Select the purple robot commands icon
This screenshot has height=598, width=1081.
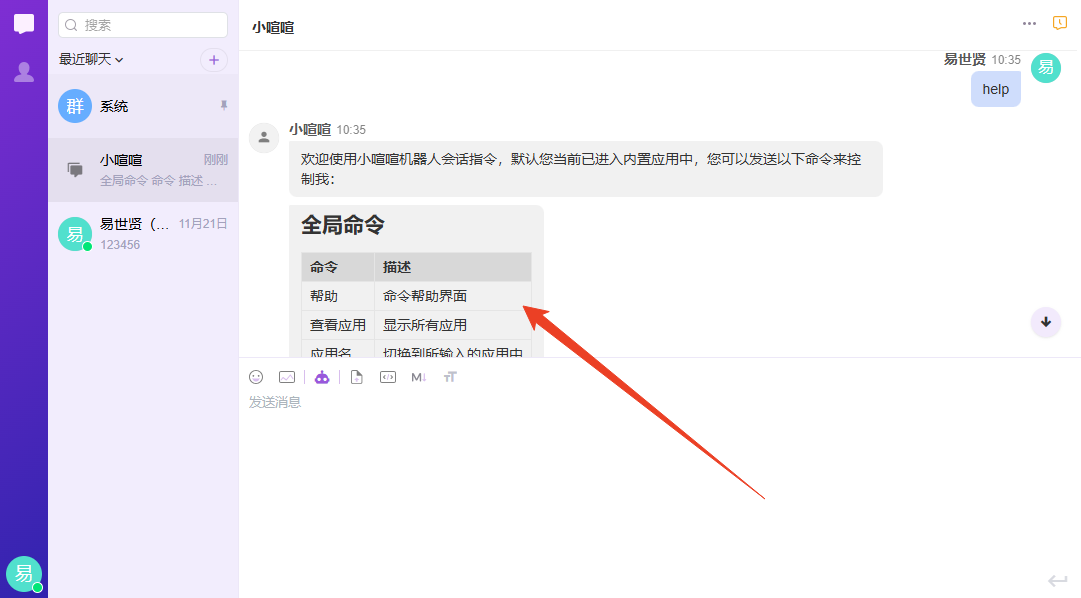point(322,377)
